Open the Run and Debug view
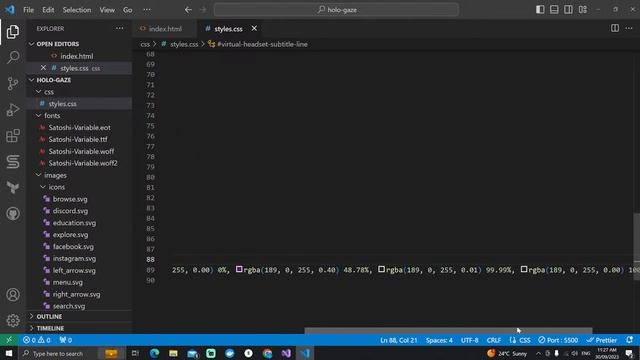 click(x=13, y=109)
